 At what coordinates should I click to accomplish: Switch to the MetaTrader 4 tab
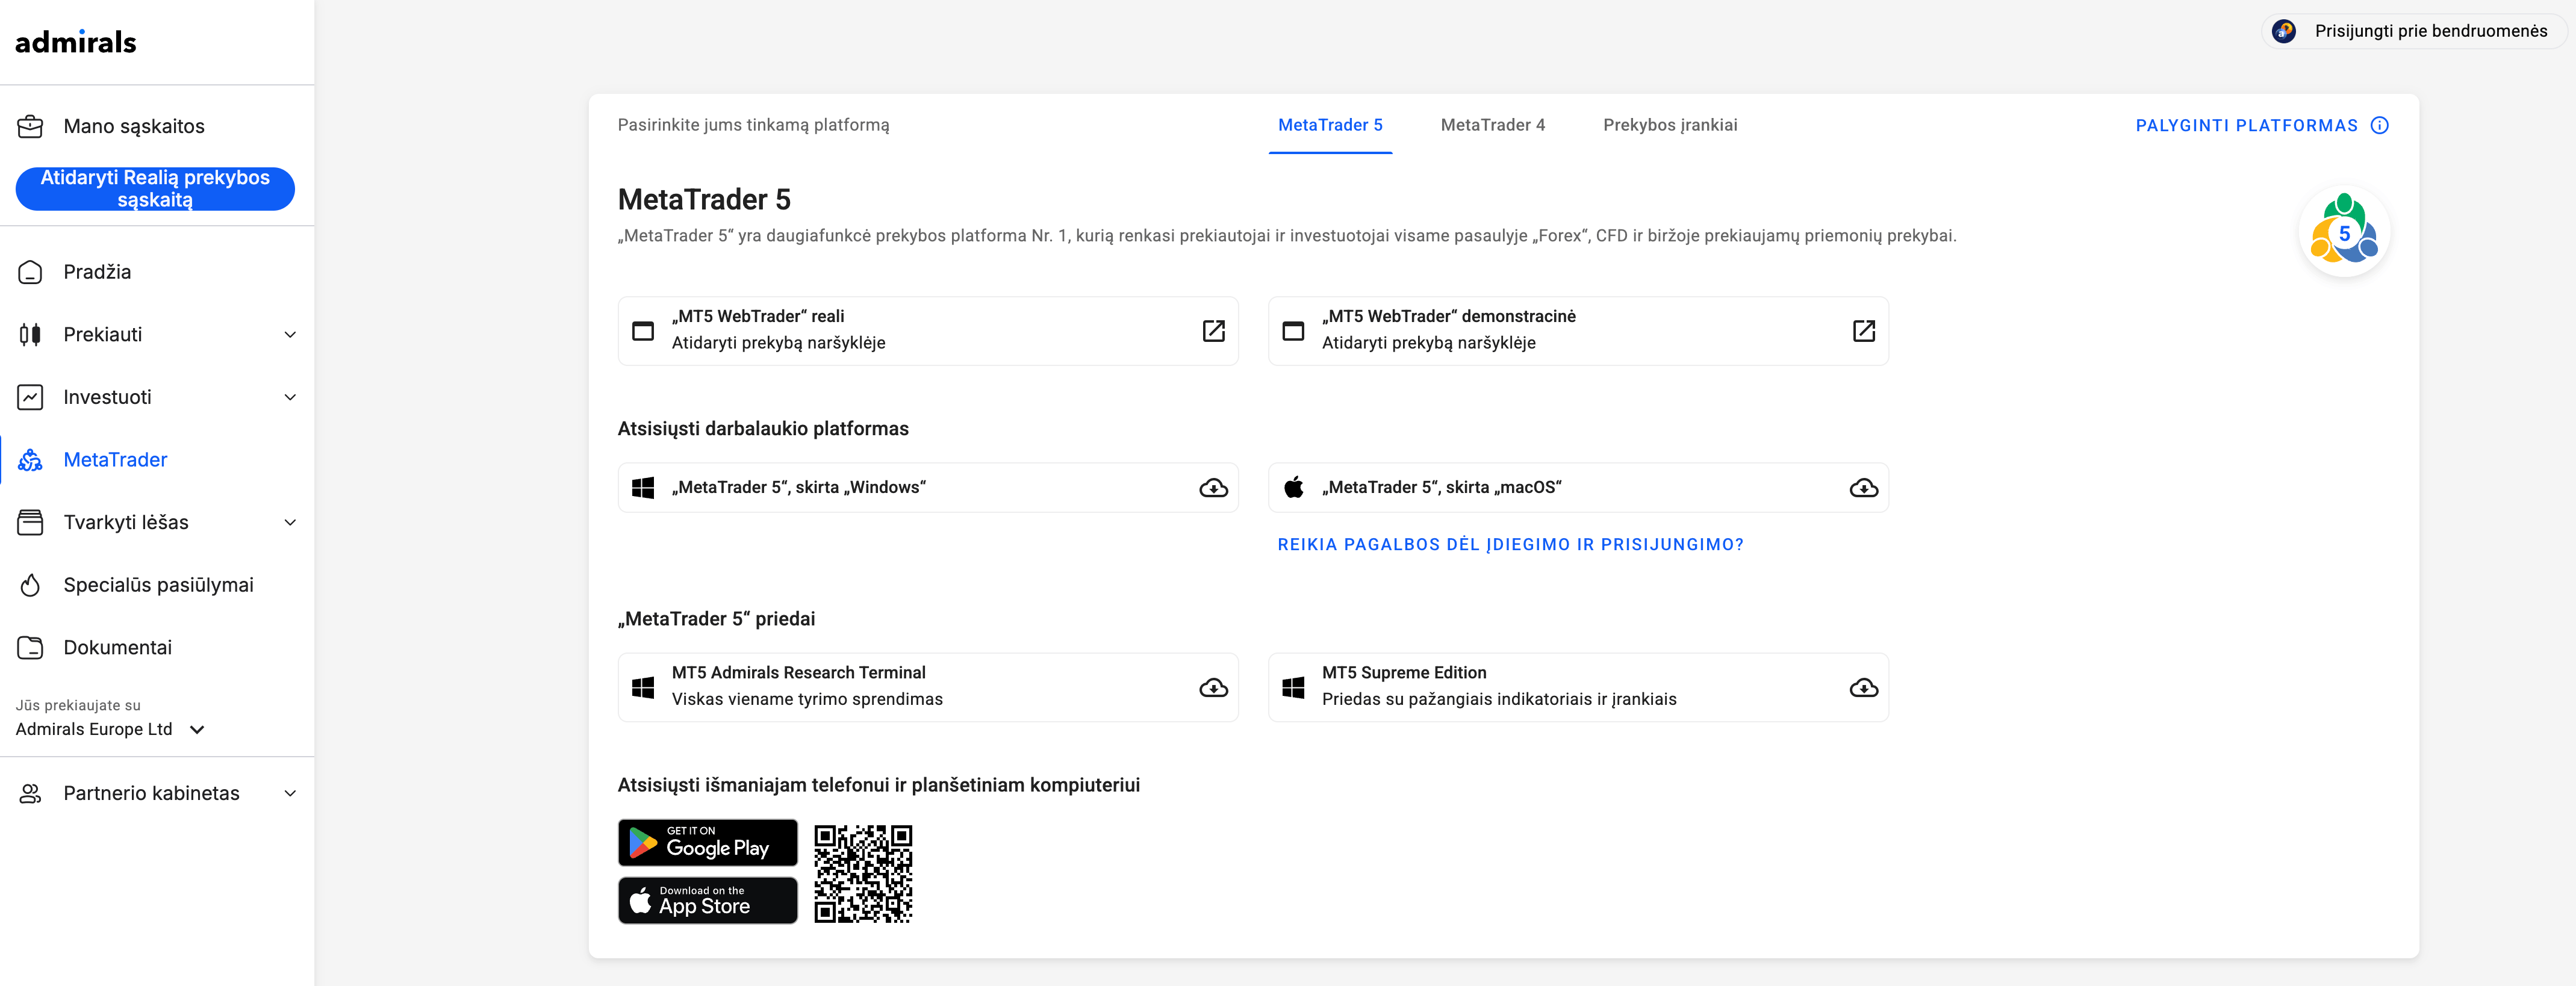tap(1492, 125)
